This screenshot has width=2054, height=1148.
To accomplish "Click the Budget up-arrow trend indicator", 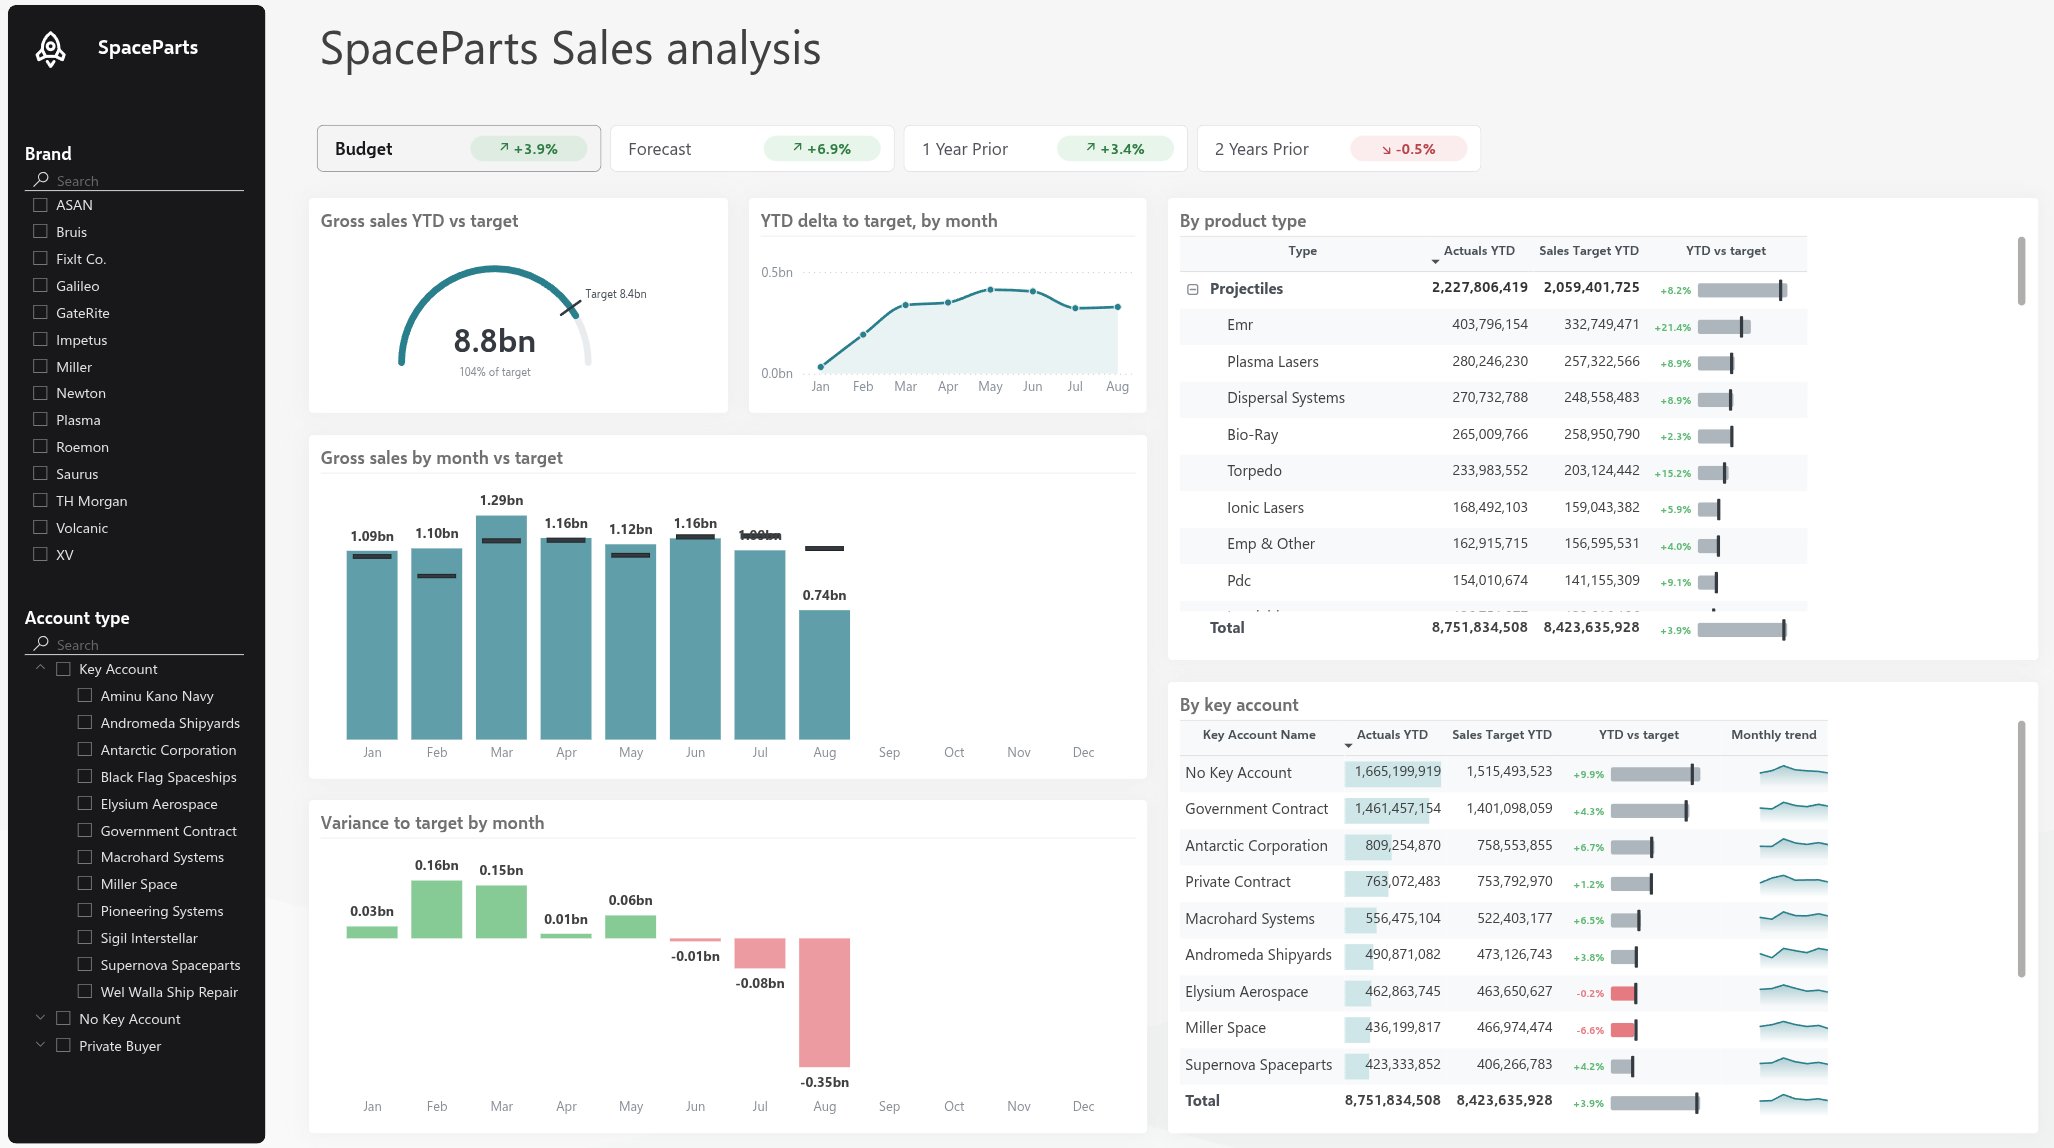I will tap(504, 148).
